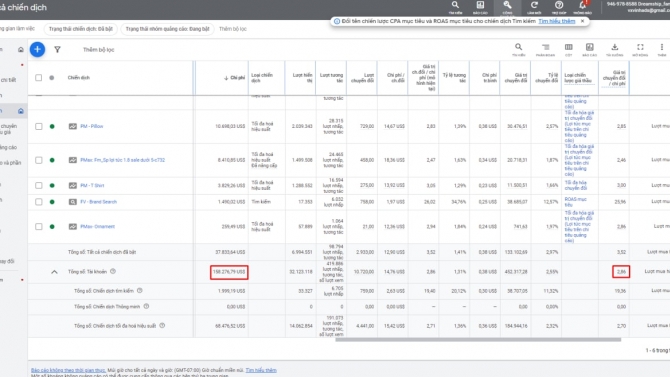This screenshot has height=377, width=670.
Task: Click the status column header dot
Action: [x=52, y=78]
